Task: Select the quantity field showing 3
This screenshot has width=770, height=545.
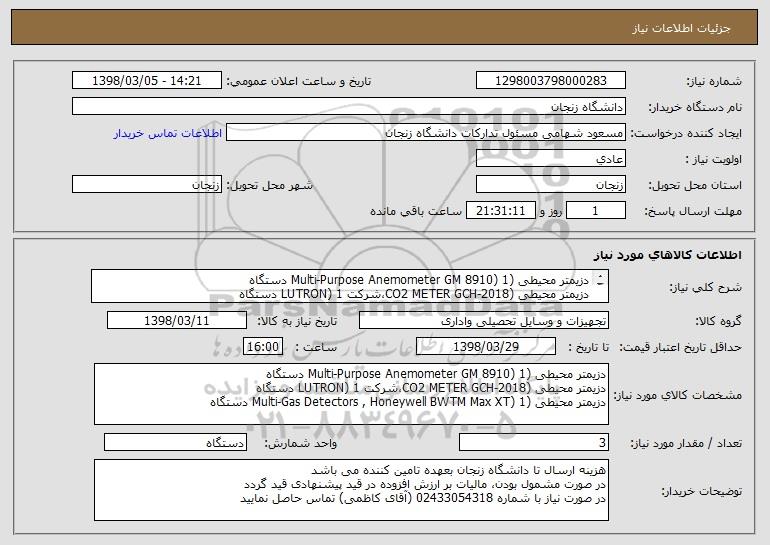Action: pos(534,442)
